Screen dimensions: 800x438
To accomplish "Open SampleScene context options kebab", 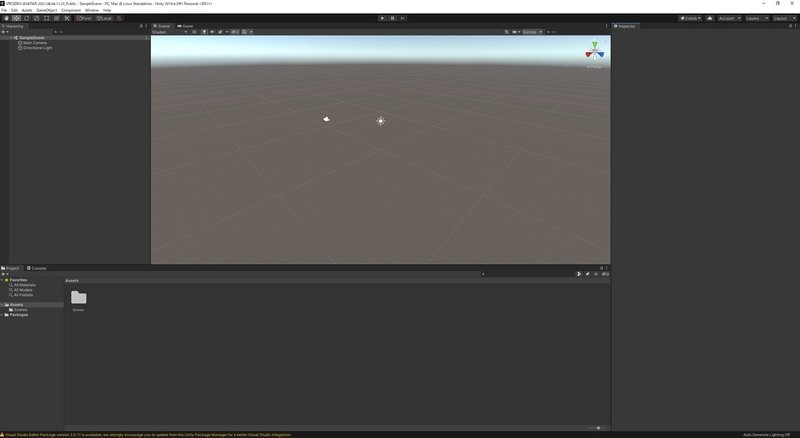I will pyautogui.click(x=146, y=38).
